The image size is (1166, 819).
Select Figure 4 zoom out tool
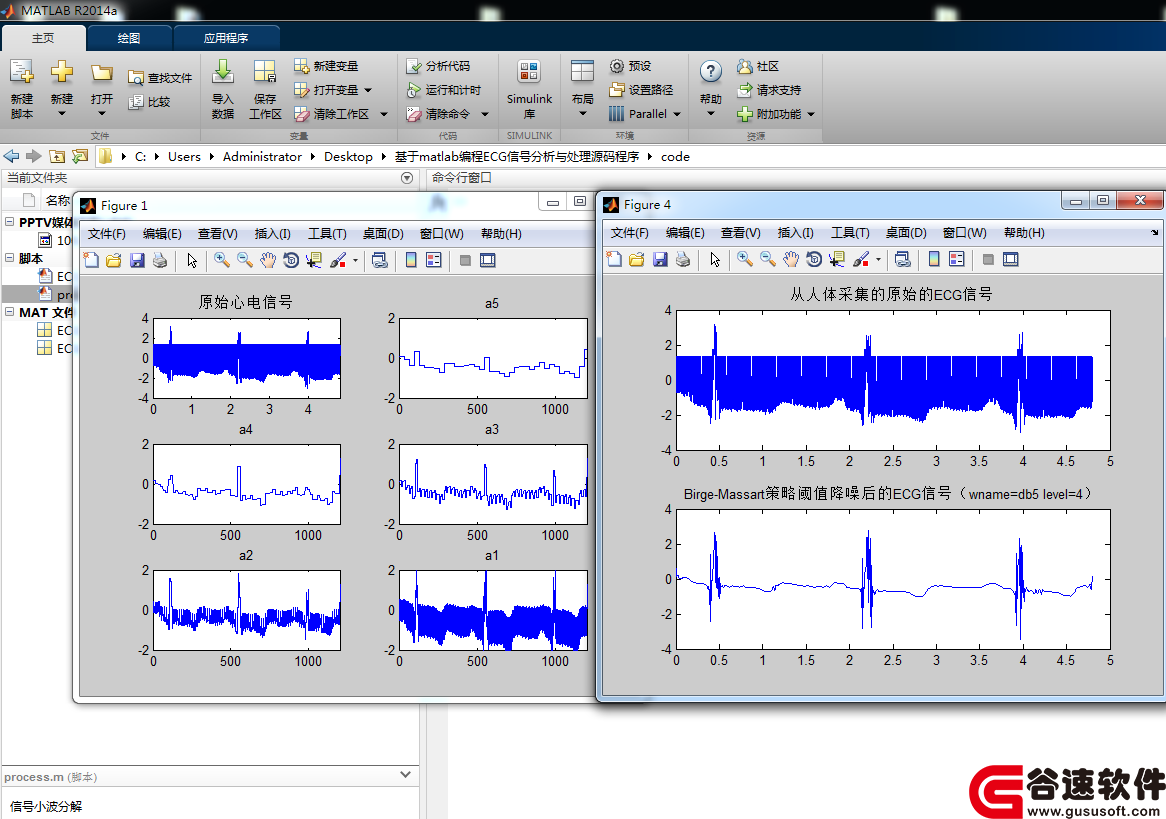tap(767, 260)
